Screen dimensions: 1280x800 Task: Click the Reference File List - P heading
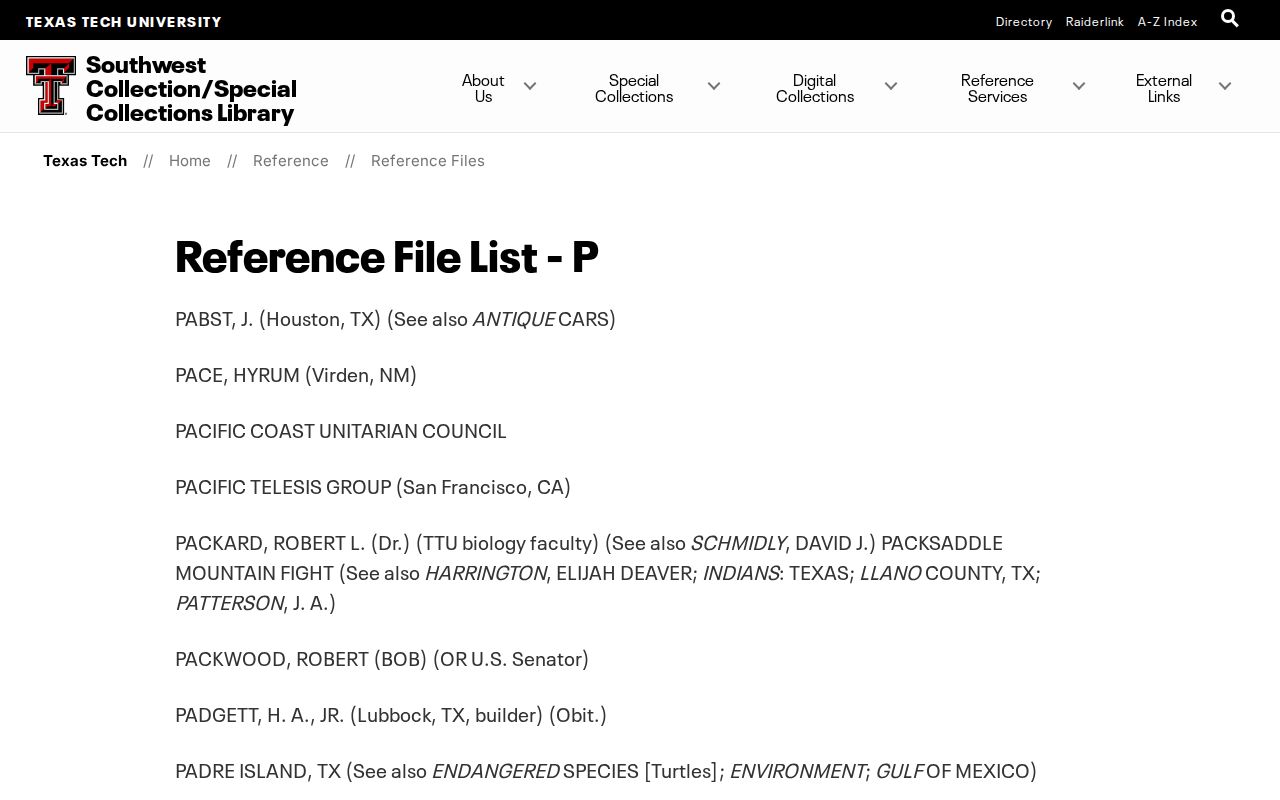point(387,256)
